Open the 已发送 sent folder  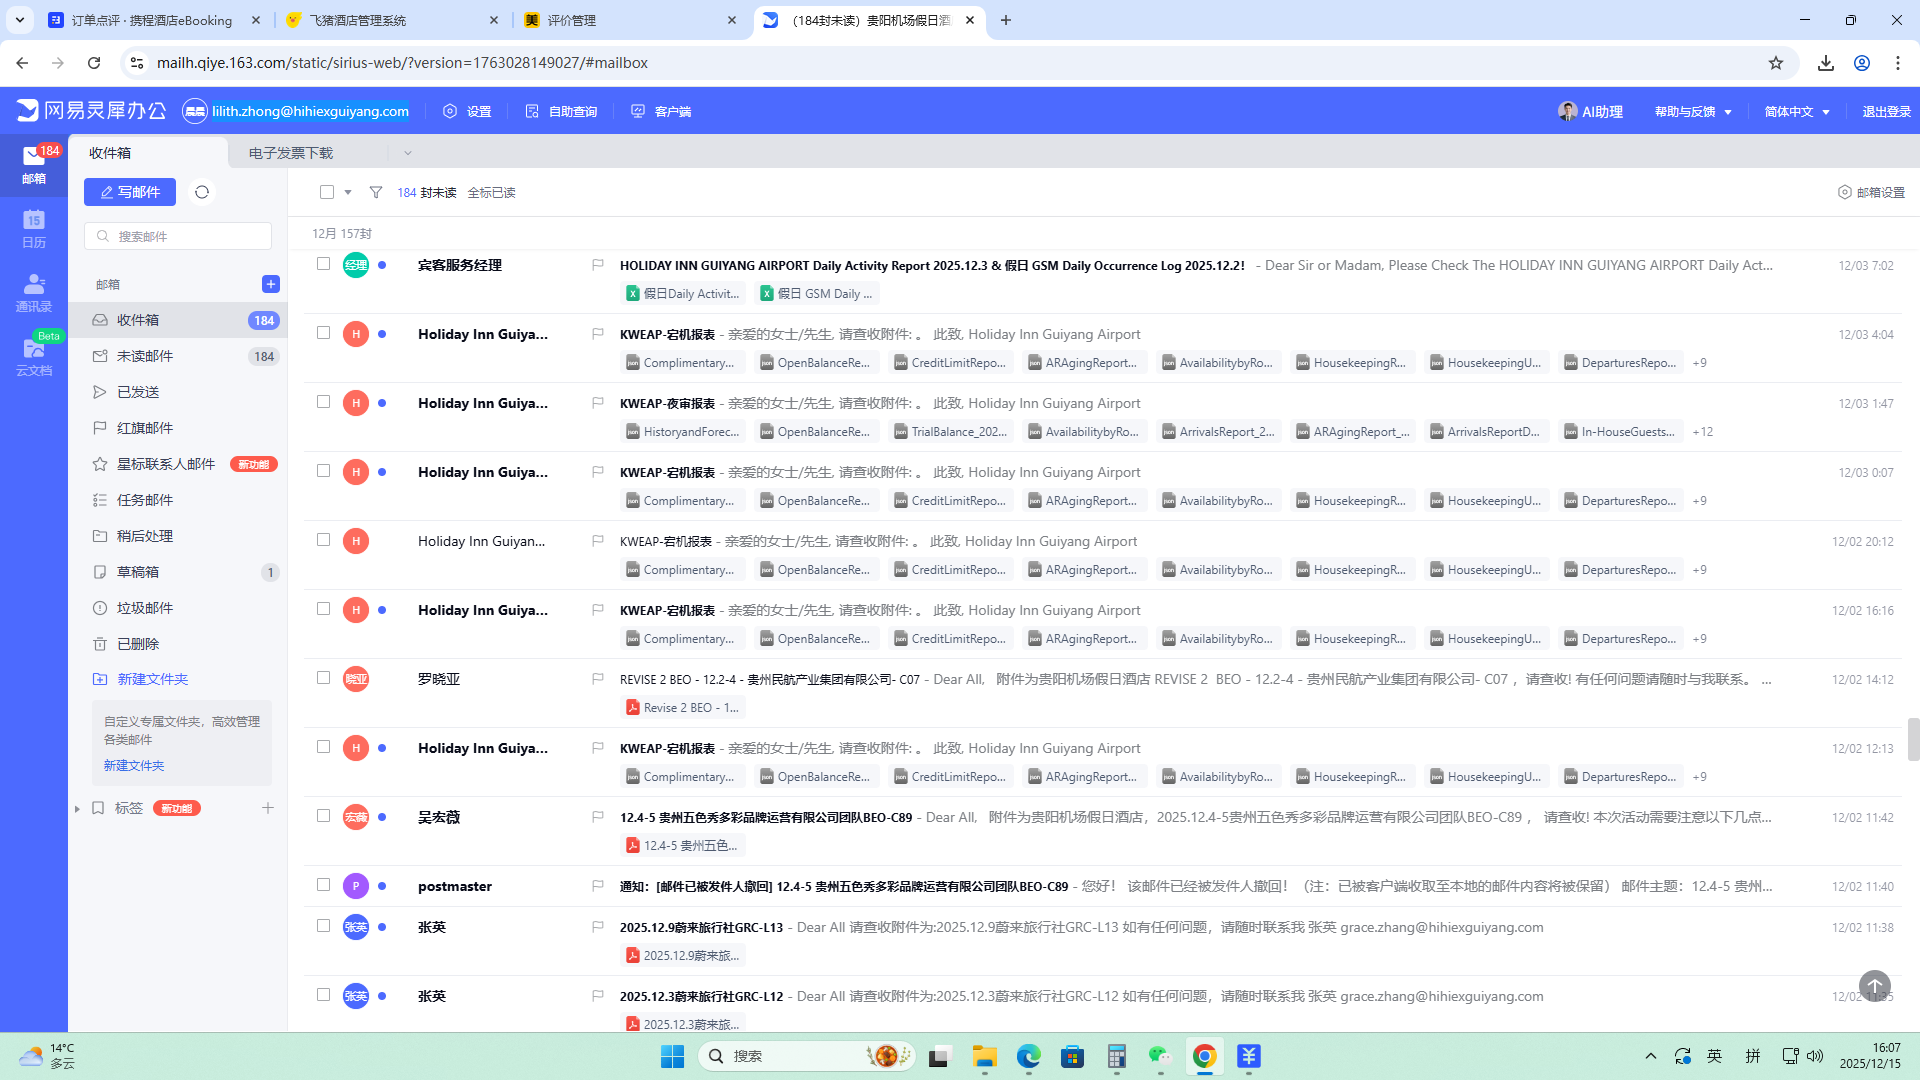tap(138, 392)
